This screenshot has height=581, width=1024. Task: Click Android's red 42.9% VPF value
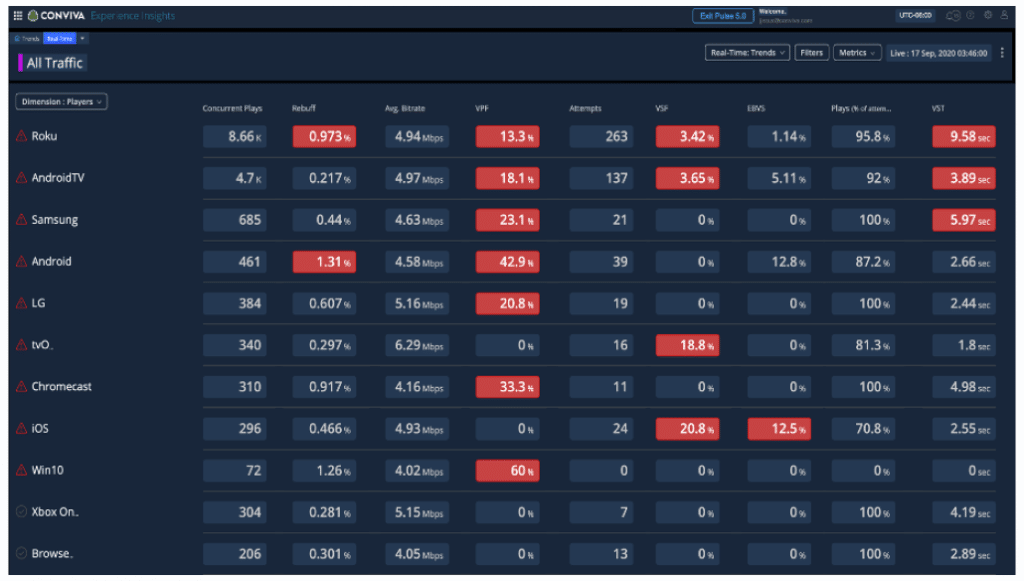pyautogui.click(x=507, y=262)
